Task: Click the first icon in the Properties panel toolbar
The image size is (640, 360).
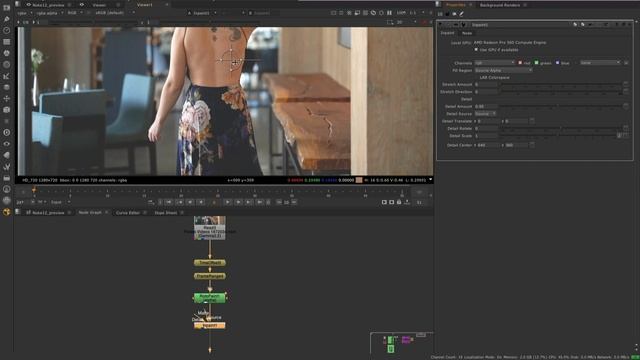Action: (x=440, y=14)
